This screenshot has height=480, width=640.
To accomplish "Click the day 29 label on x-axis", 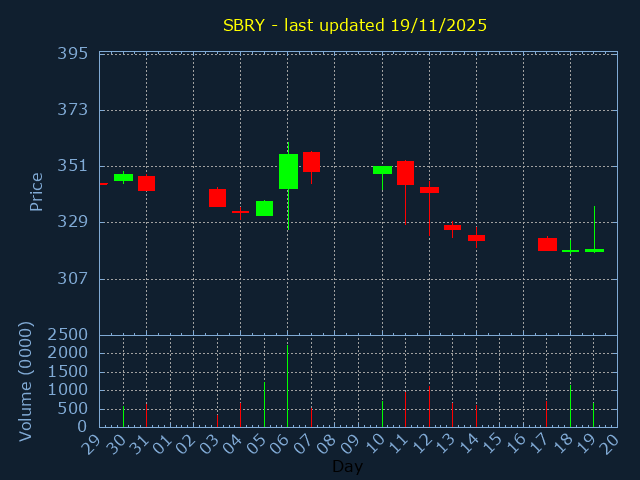I will click(x=94, y=445).
